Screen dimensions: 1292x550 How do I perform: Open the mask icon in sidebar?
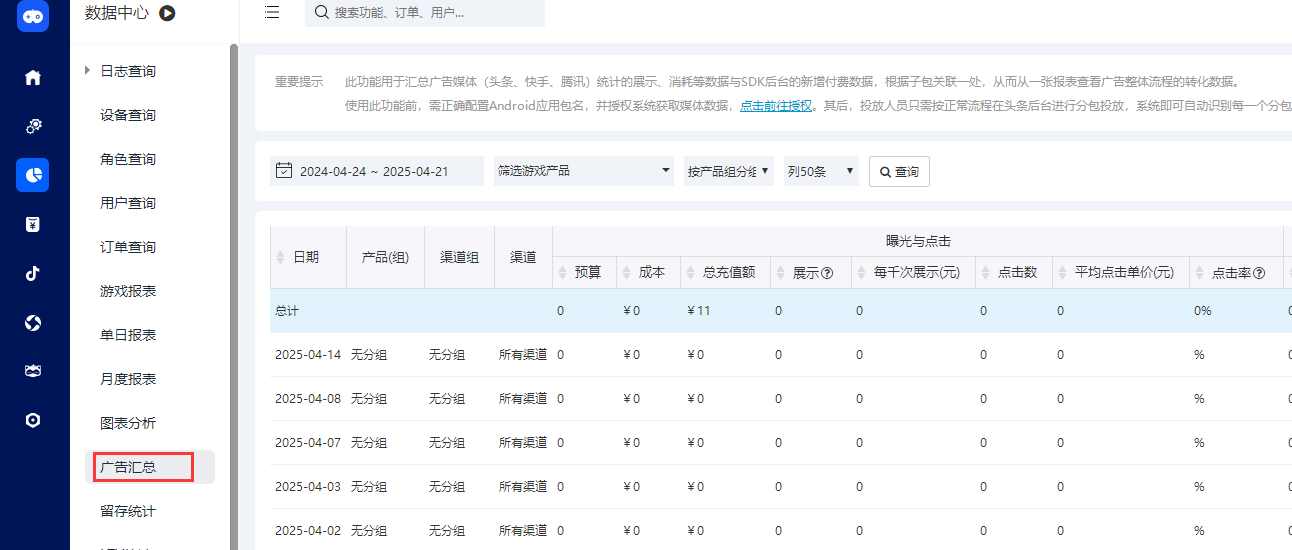tap(33, 371)
